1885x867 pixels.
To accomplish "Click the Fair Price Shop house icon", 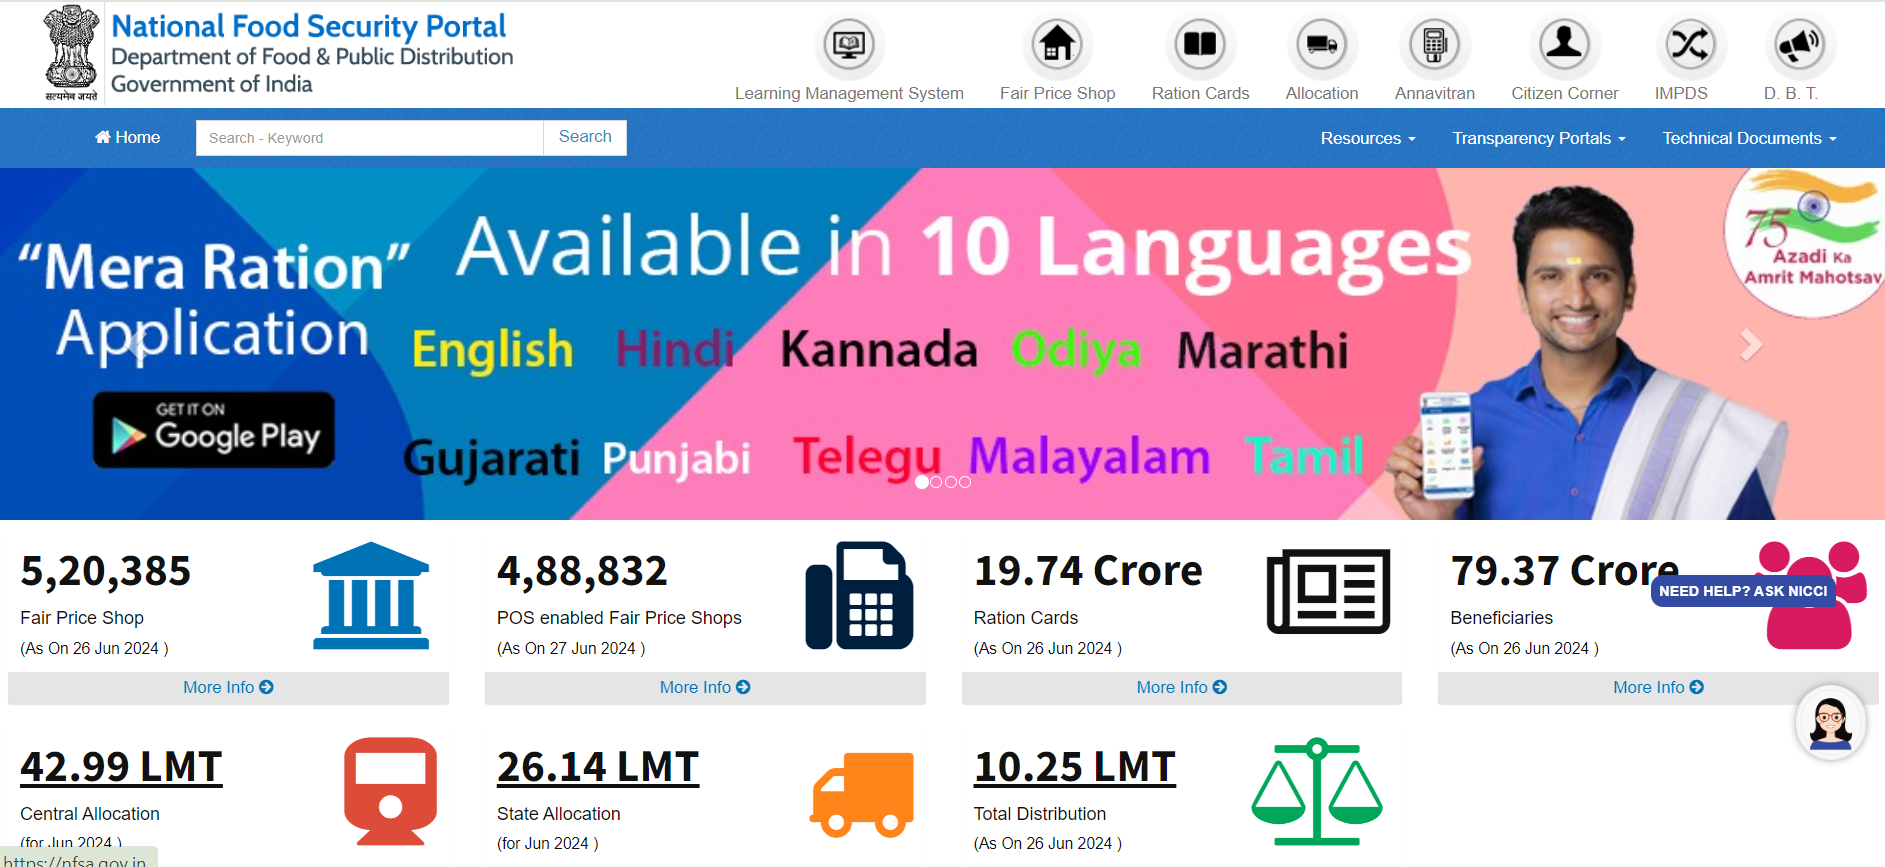I will 1057,44.
